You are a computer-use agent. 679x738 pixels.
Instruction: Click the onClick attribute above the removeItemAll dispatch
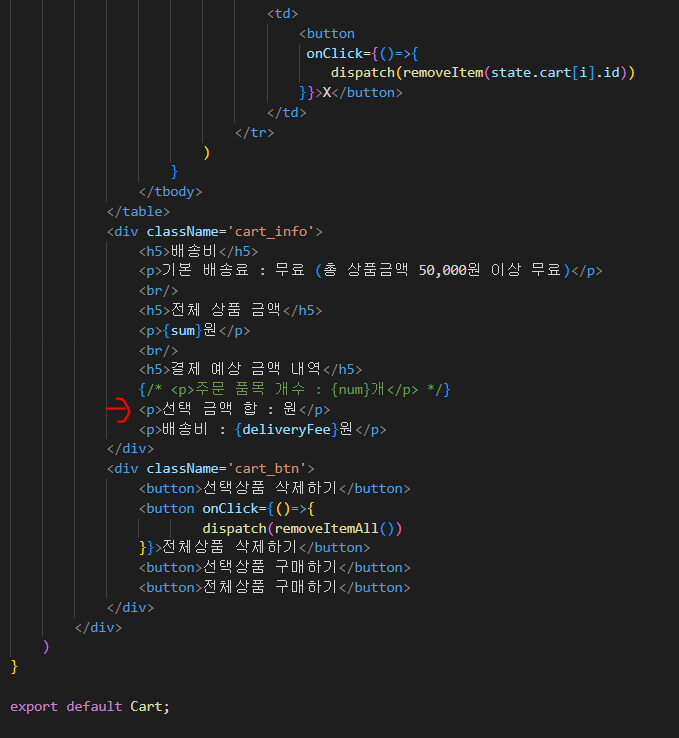point(231,509)
